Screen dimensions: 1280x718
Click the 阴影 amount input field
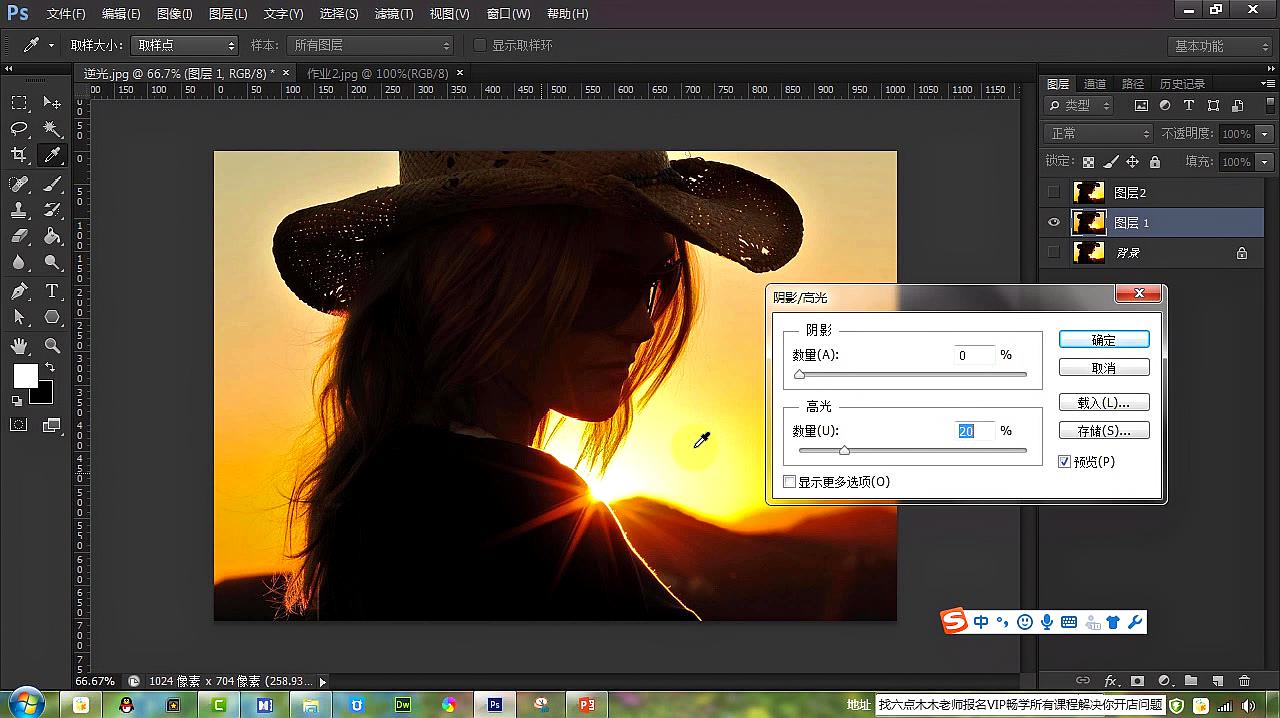[974, 355]
